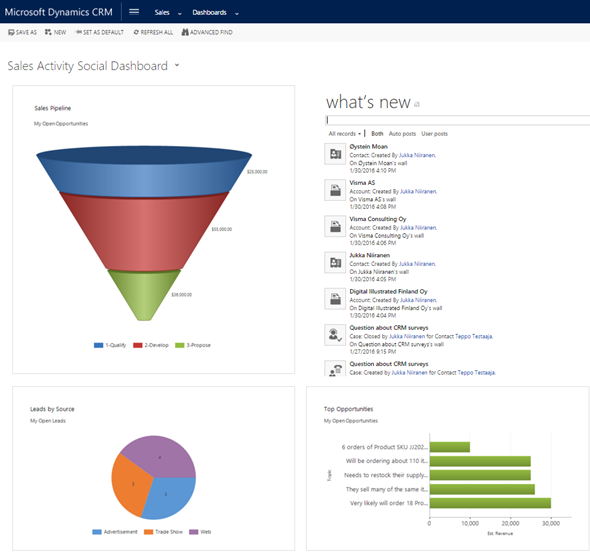
Task: Click account icon for Digital Illustrated Finland Oy
Action: coord(335,299)
